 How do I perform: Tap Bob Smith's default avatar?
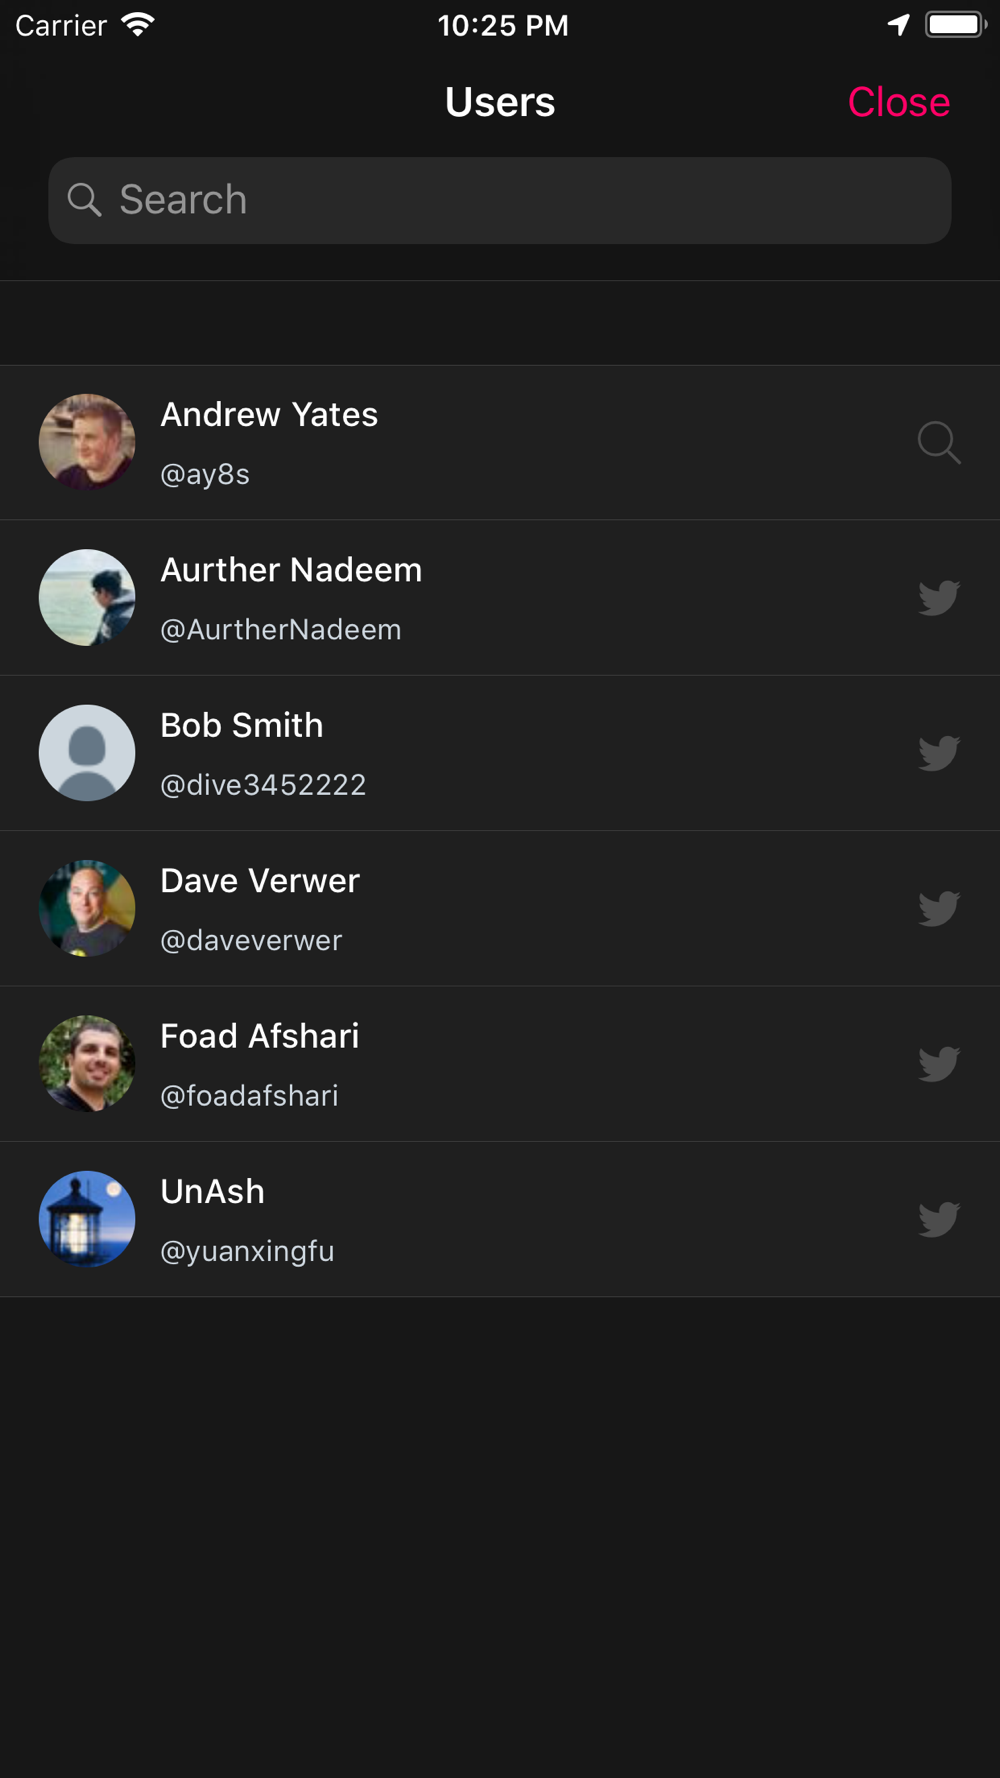tap(87, 753)
